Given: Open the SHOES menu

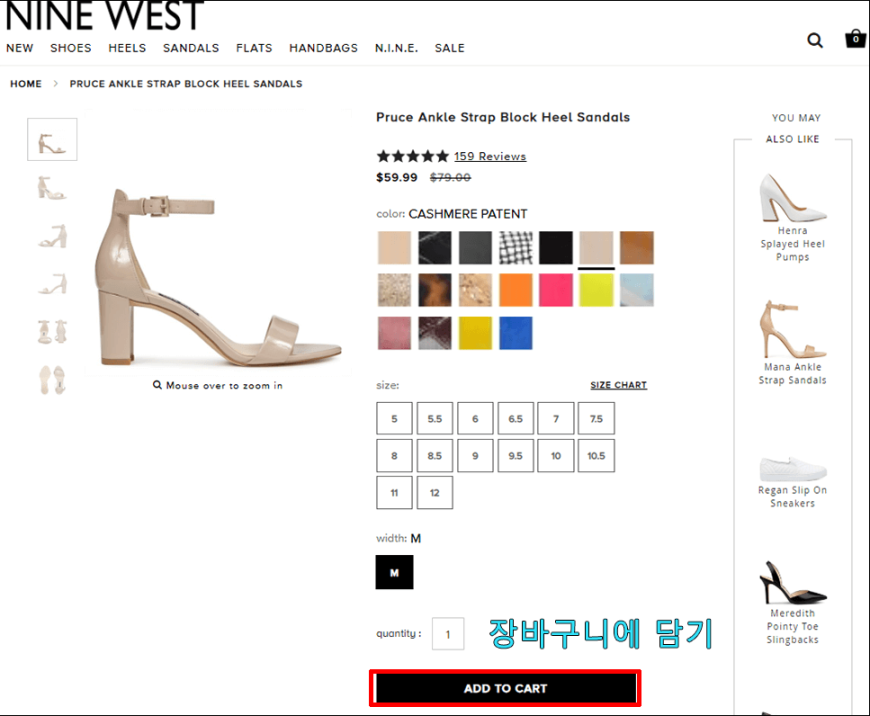Looking at the screenshot, I should [70, 48].
